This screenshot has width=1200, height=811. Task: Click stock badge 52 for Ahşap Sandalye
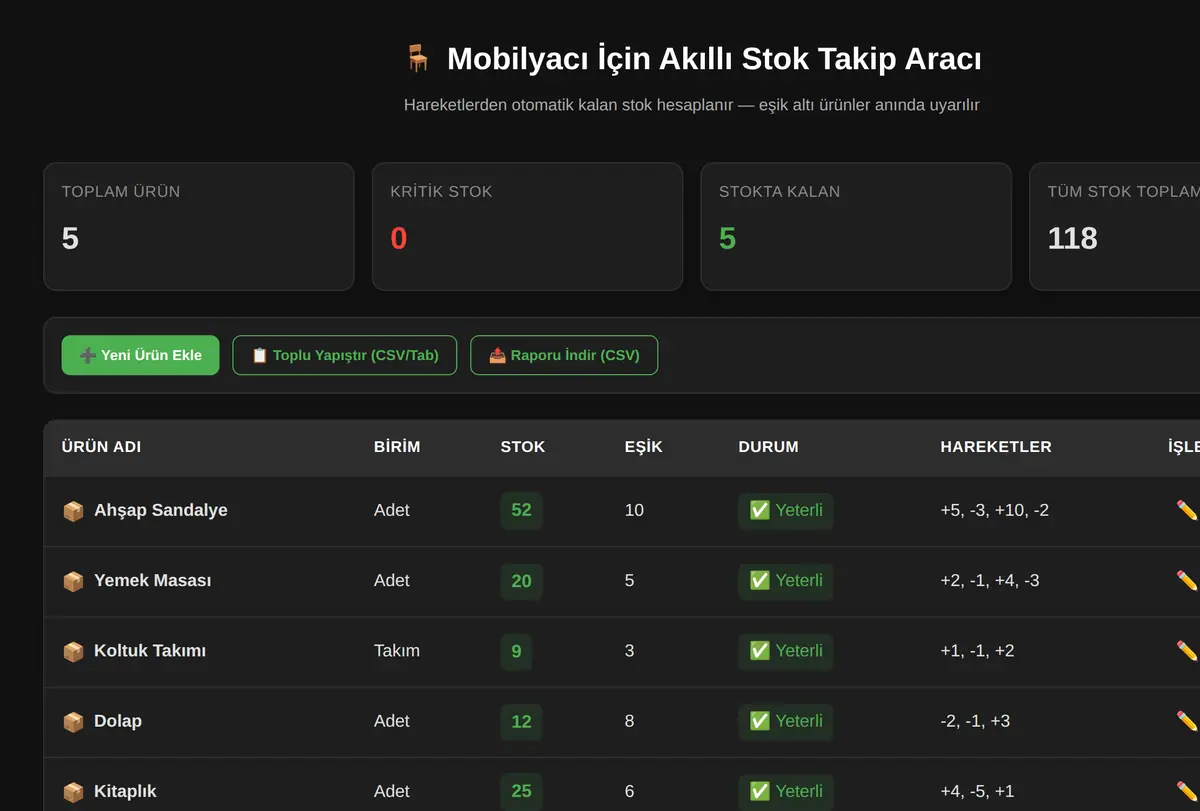point(521,510)
